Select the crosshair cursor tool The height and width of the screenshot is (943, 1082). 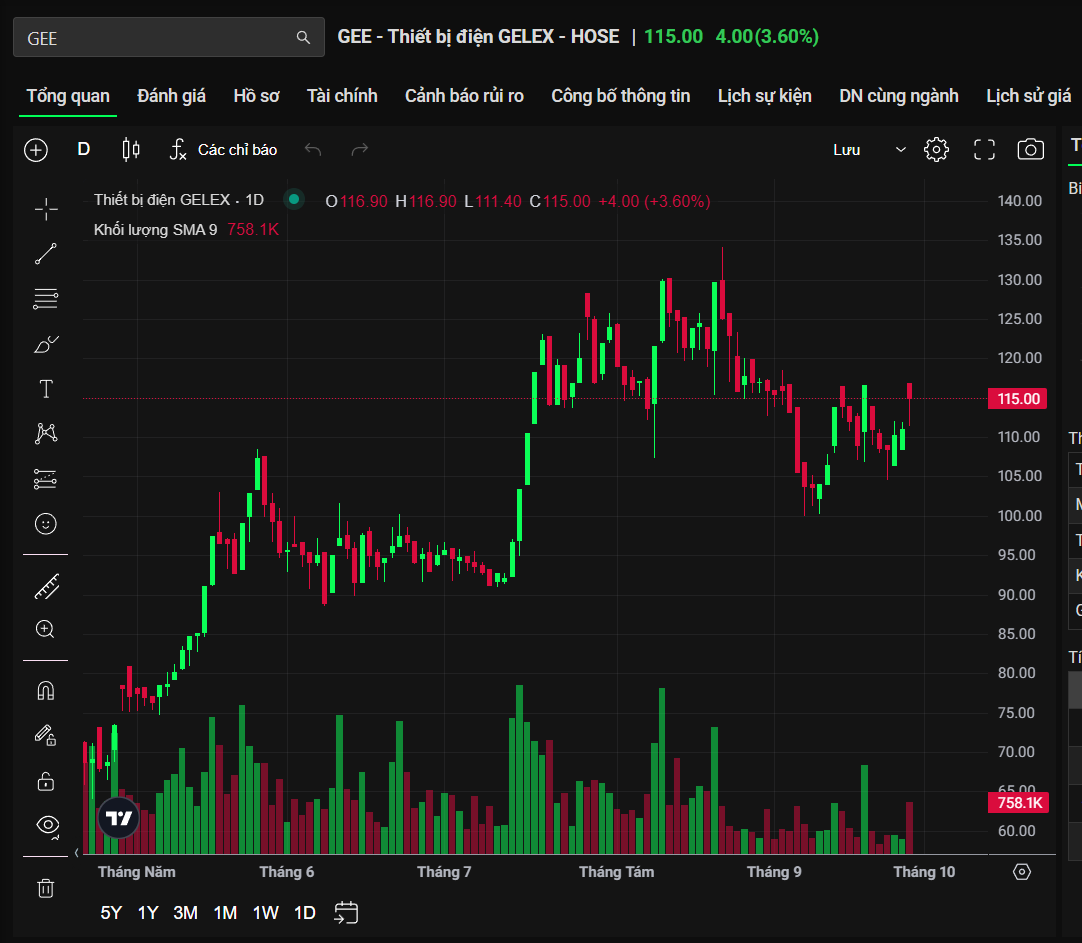point(46,209)
